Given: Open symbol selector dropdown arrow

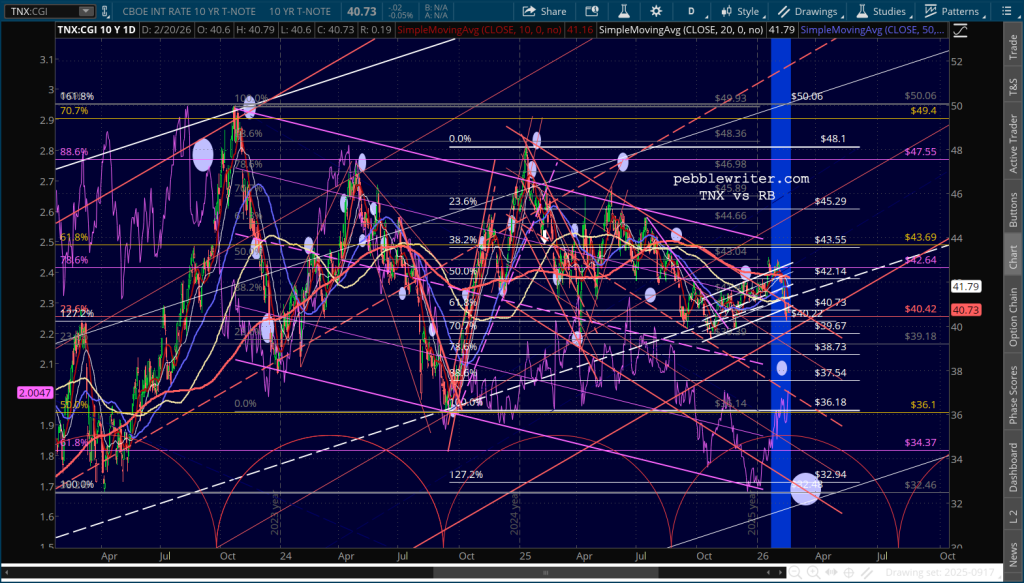Looking at the screenshot, I should pyautogui.click(x=87, y=11).
